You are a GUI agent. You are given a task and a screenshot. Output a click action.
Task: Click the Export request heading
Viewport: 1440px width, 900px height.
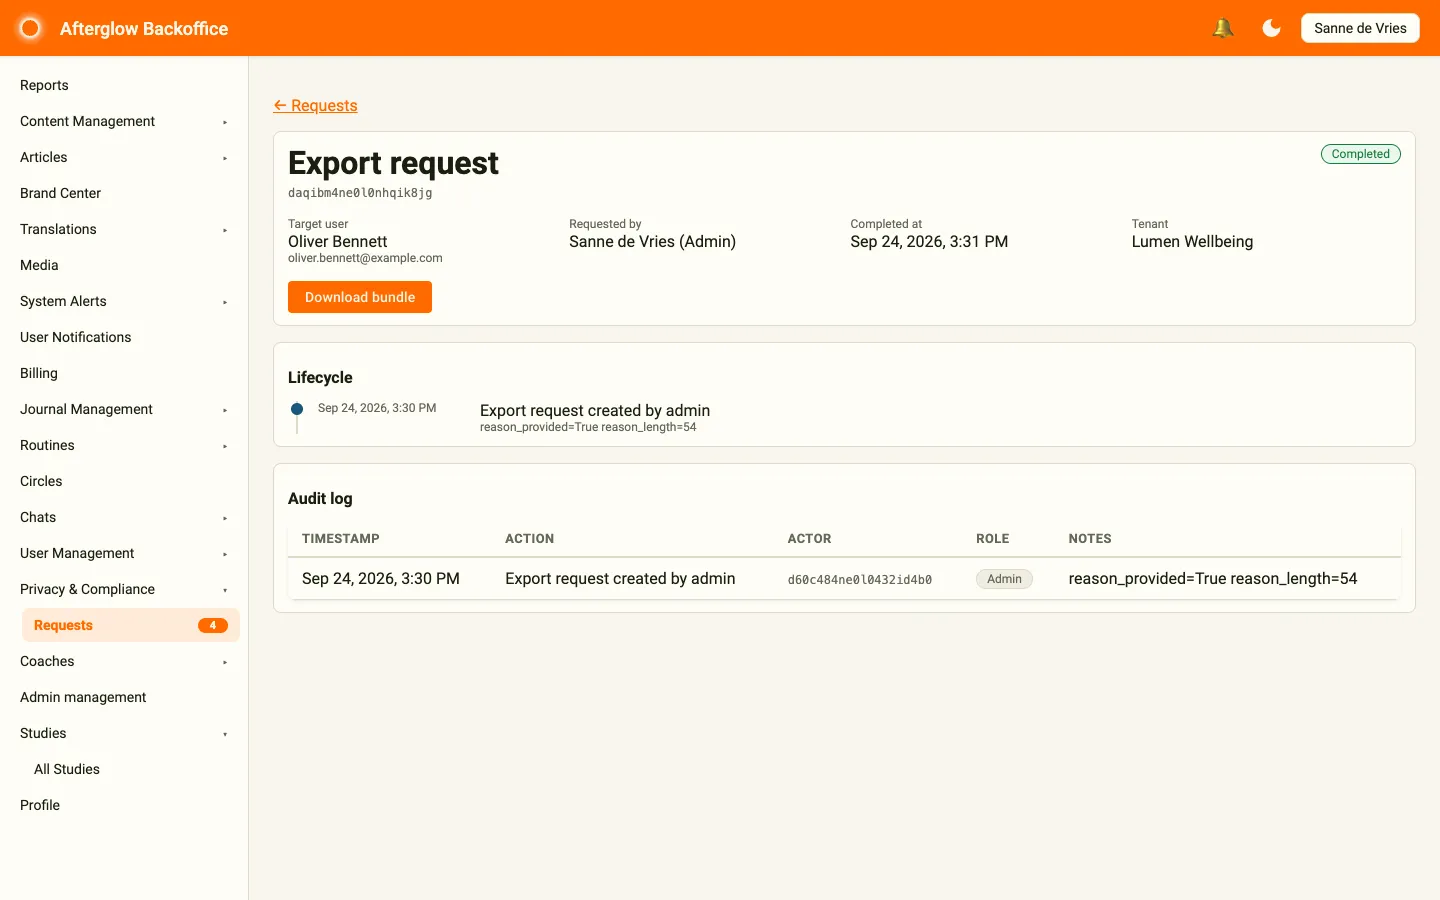click(393, 163)
